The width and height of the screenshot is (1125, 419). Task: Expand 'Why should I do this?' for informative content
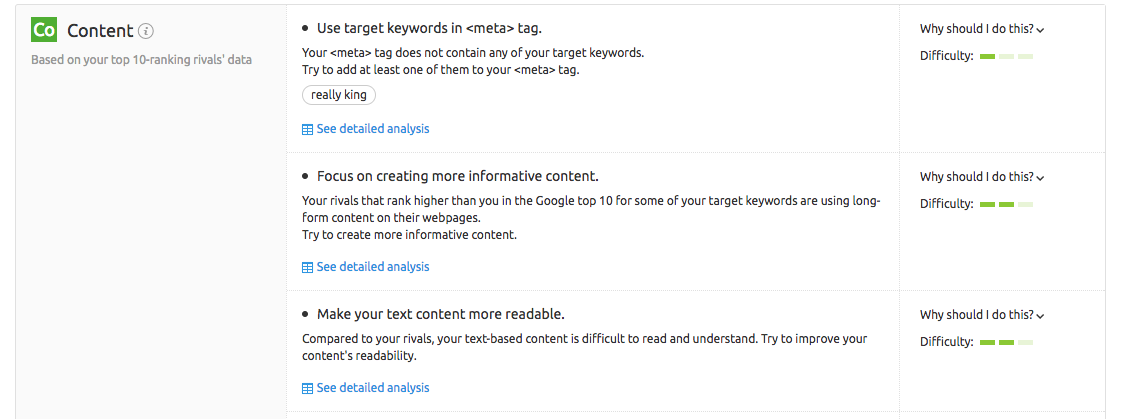tap(976, 177)
